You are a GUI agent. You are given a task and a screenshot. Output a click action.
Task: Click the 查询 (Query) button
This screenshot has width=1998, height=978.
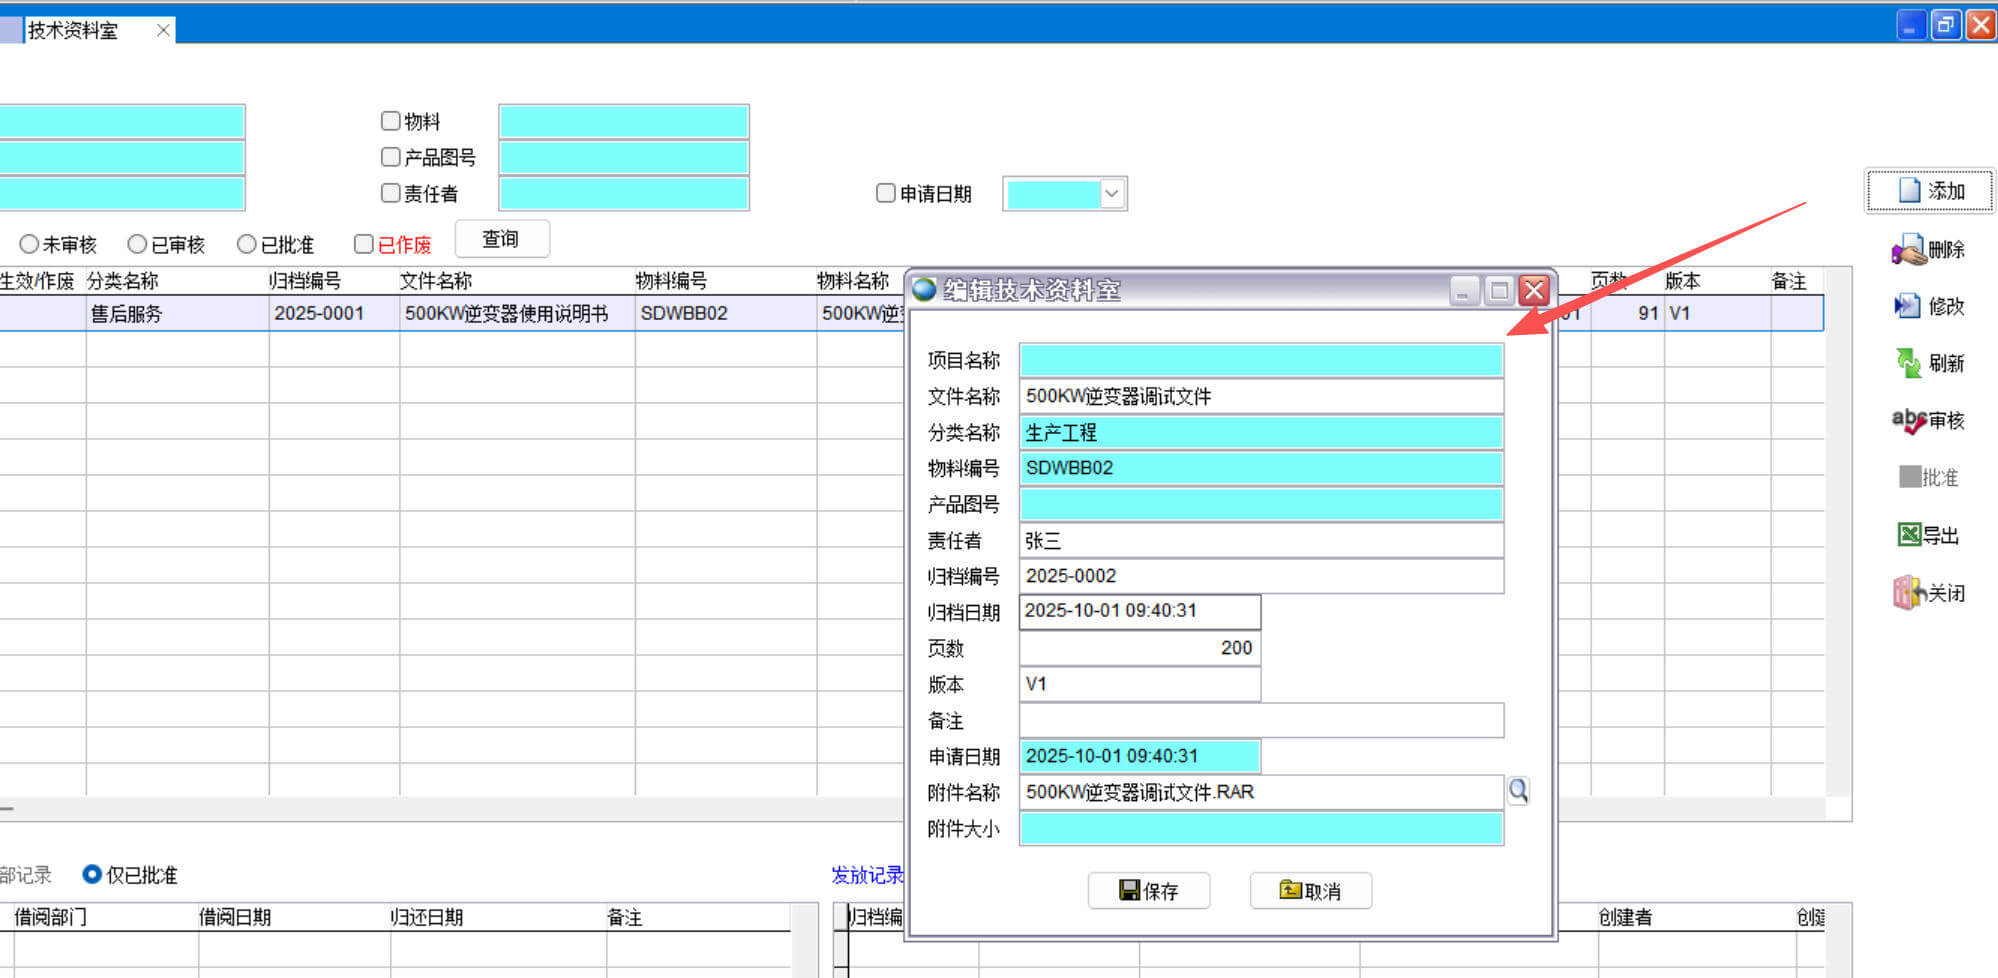click(501, 239)
